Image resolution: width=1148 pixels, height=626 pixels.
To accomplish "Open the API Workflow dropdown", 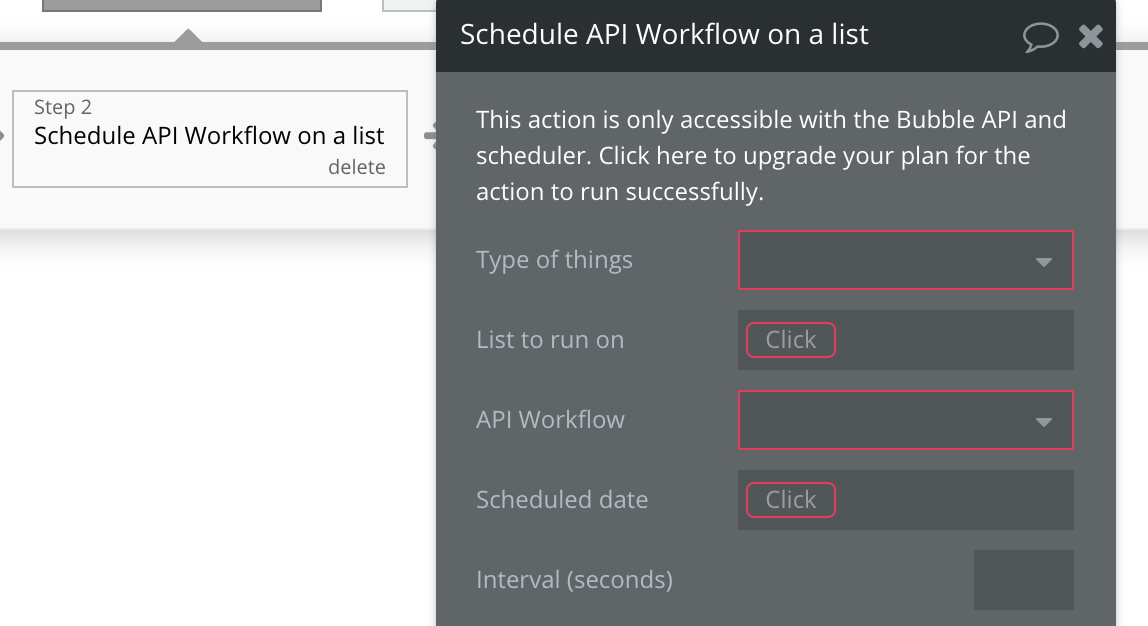I will pyautogui.click(x=905, y=420).
